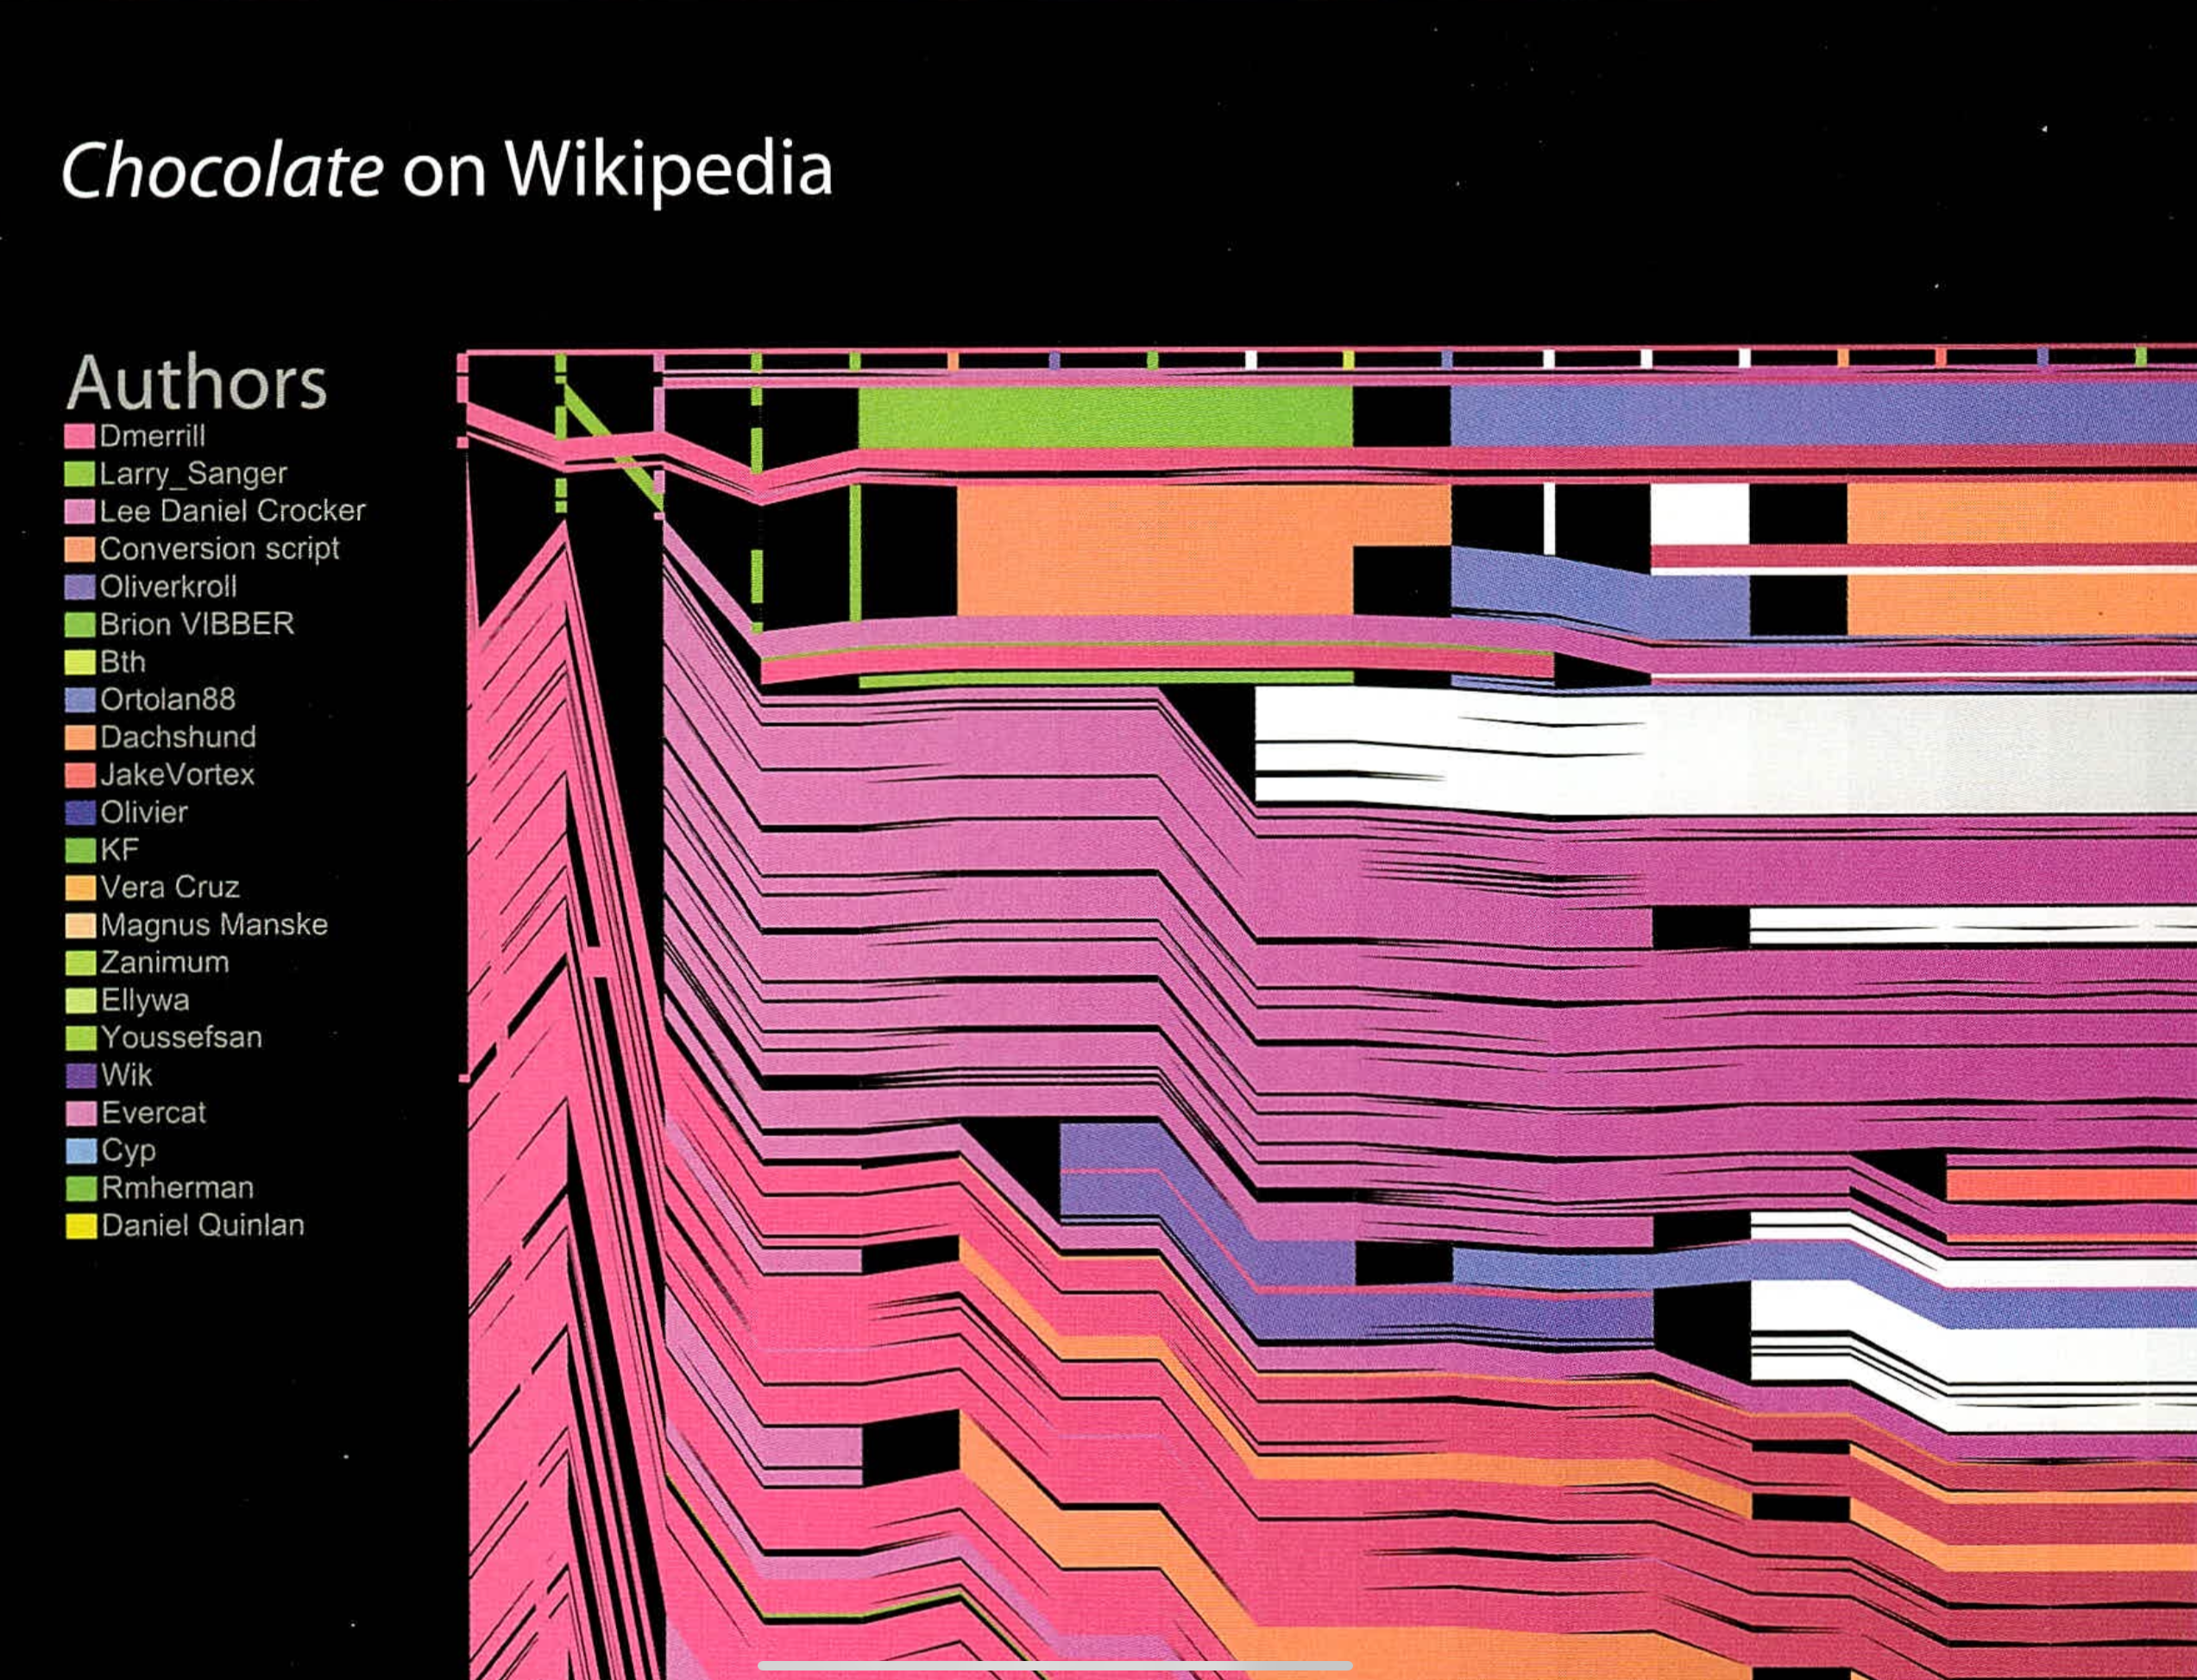Click the Chocolate on Wikipedia title
Viewport: 2197px width, 1680px height.
coord(447,170)
